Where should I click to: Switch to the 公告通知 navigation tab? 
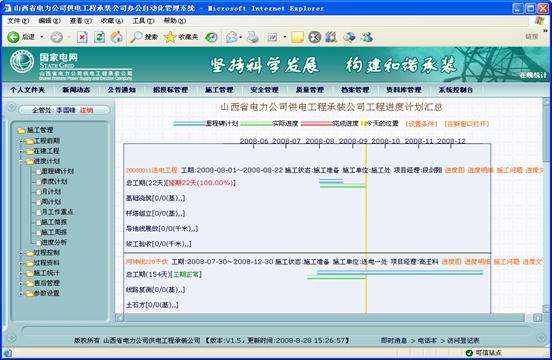tap(121, 90)
